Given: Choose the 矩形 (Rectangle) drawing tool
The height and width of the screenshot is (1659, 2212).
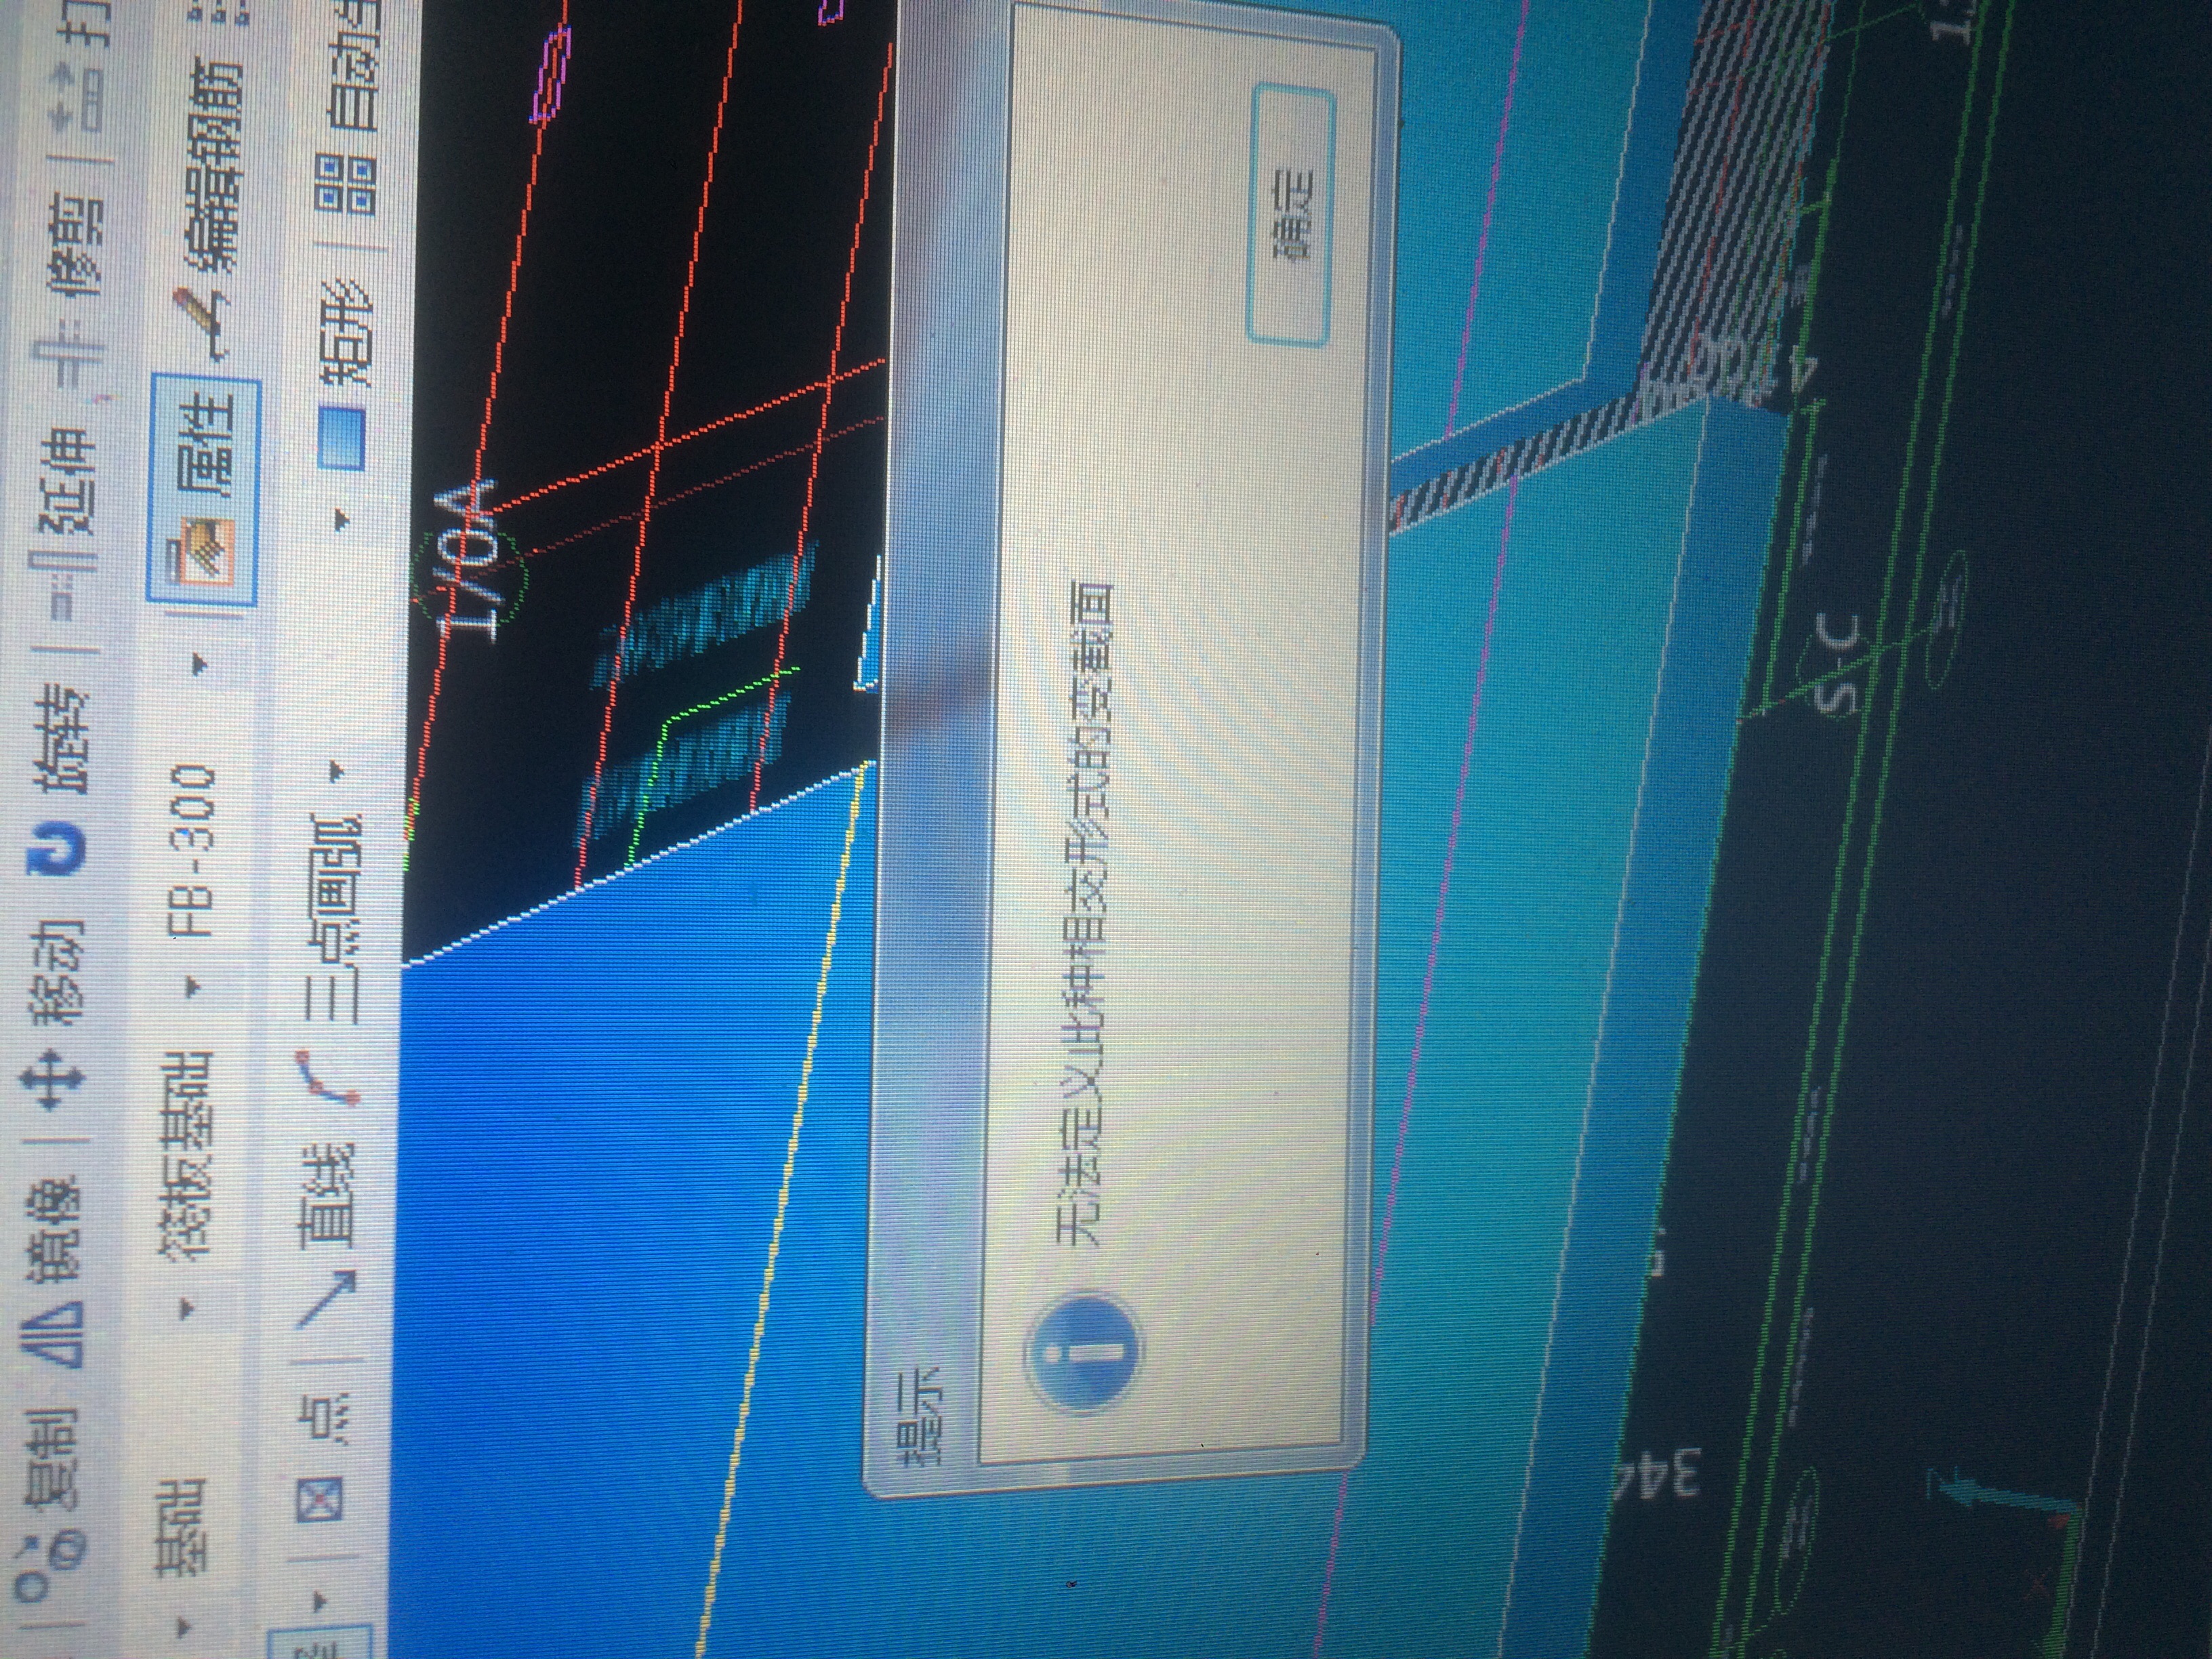Looking at the screenshot, I should 345,375.
